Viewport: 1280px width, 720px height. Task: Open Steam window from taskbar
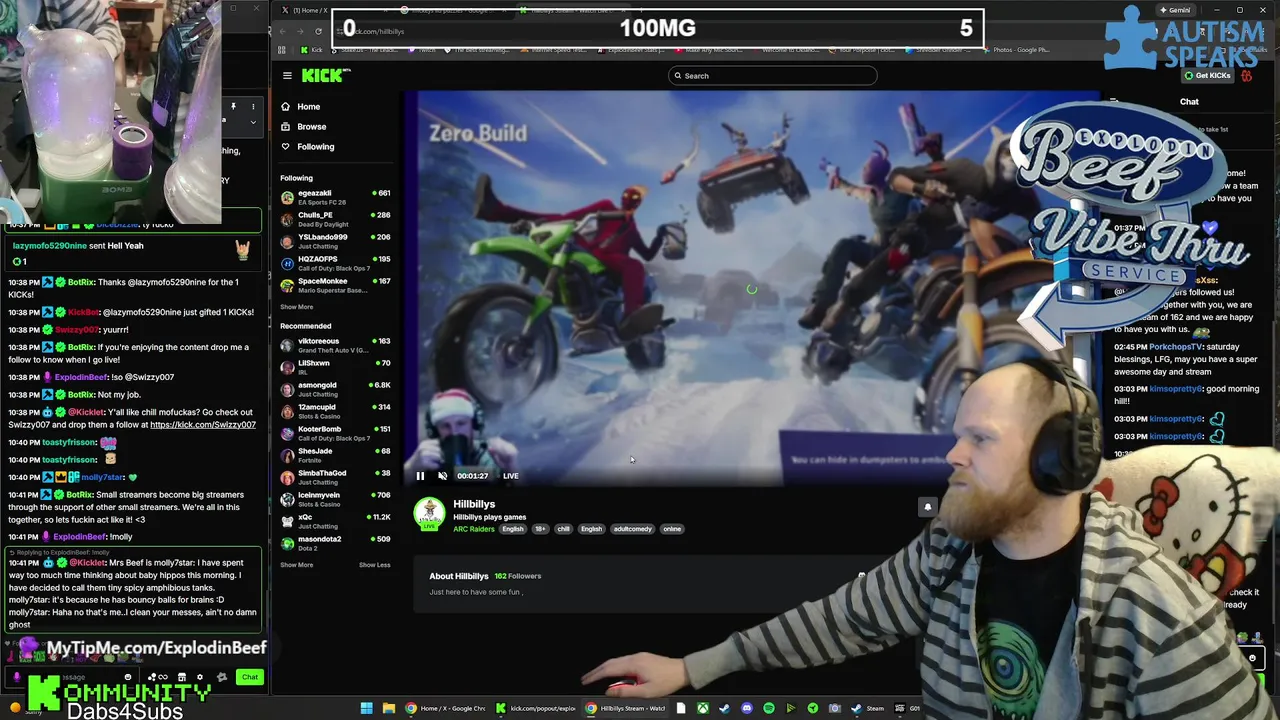point(867,708)
